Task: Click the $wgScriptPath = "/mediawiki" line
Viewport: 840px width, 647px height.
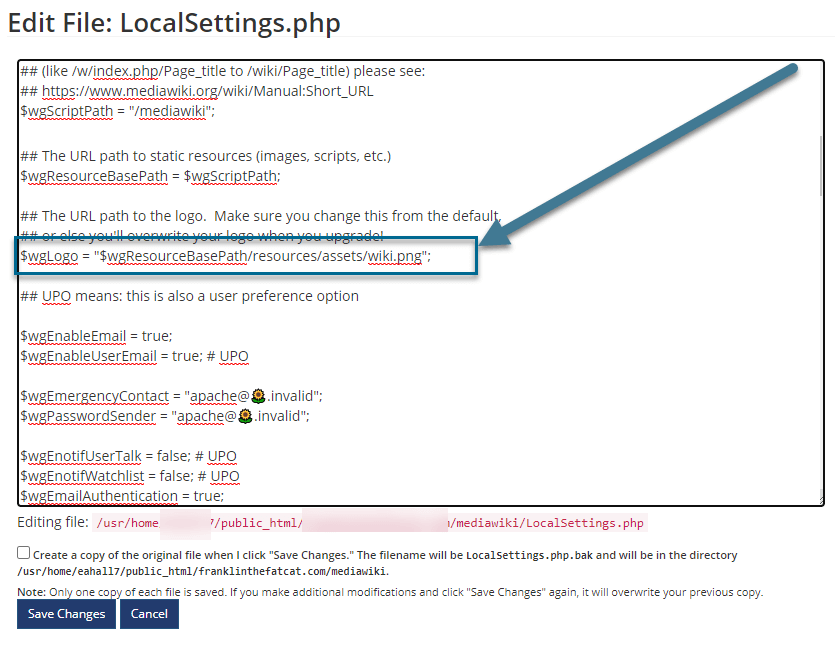Action: [x=118, y=111]
